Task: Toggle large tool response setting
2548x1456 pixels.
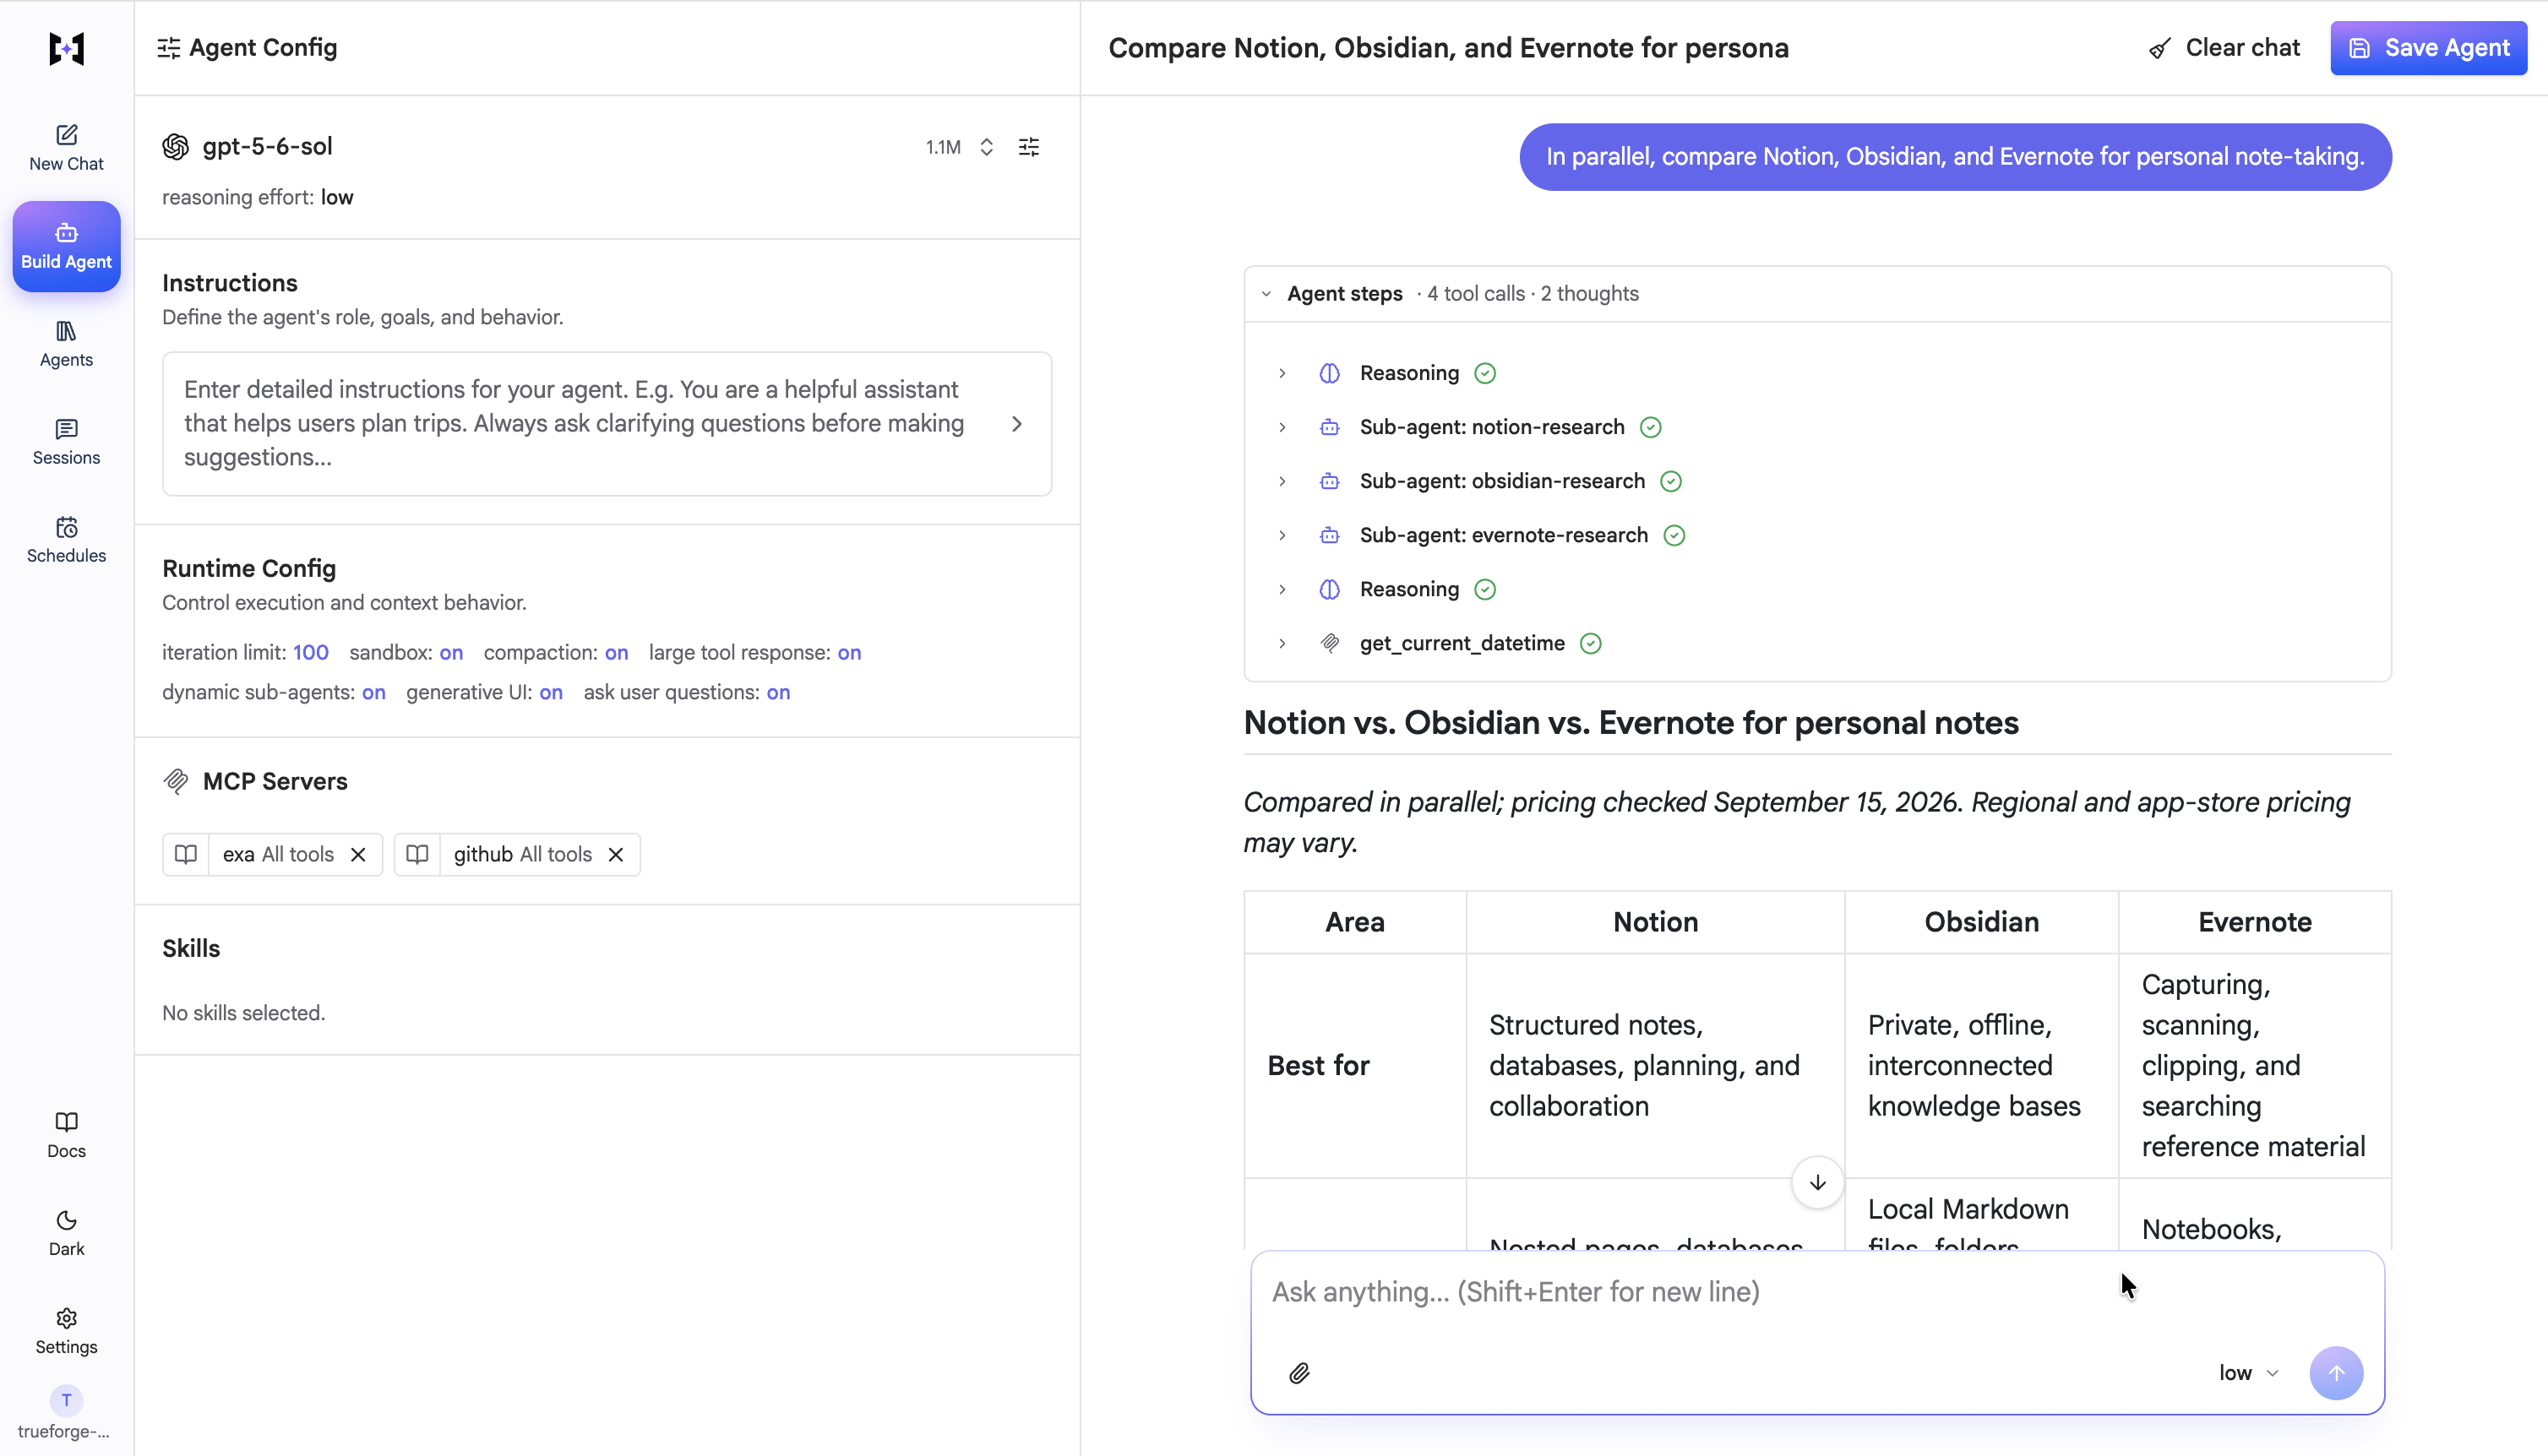Action: (849, 652)
